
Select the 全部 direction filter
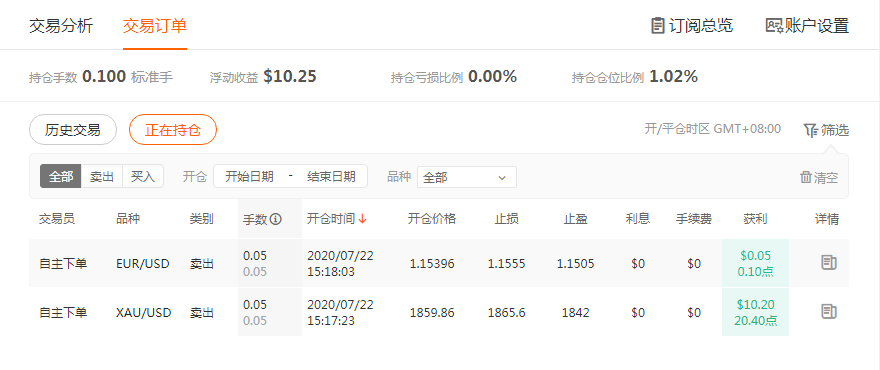pos(61,176)
